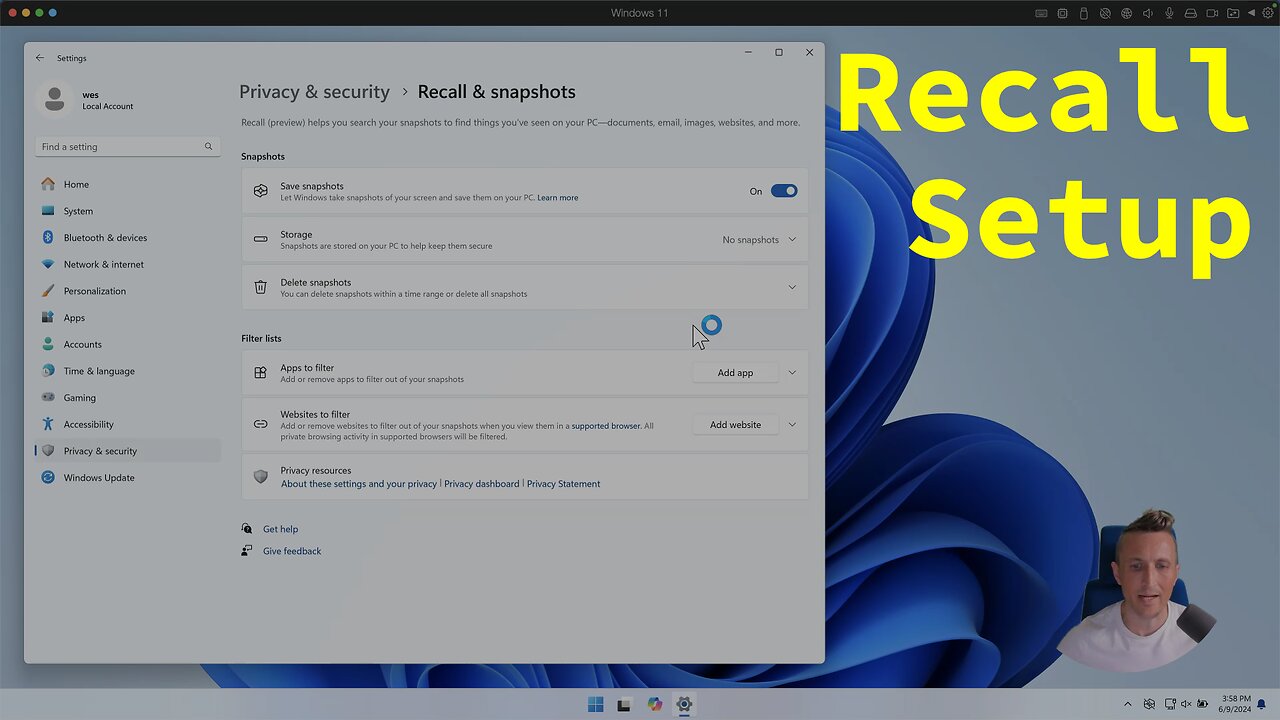This screenshot has width=1280, height=720.
Task: Open the Parallels gear icon in title bar
Action: pos(1268,13)
